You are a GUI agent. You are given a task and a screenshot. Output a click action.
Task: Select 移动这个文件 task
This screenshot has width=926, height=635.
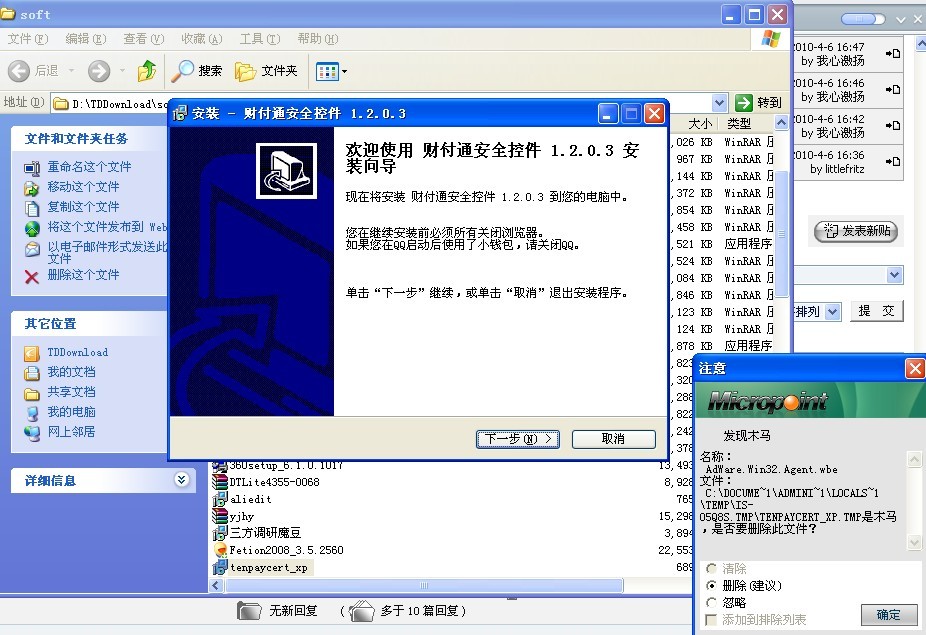point(83,187)
